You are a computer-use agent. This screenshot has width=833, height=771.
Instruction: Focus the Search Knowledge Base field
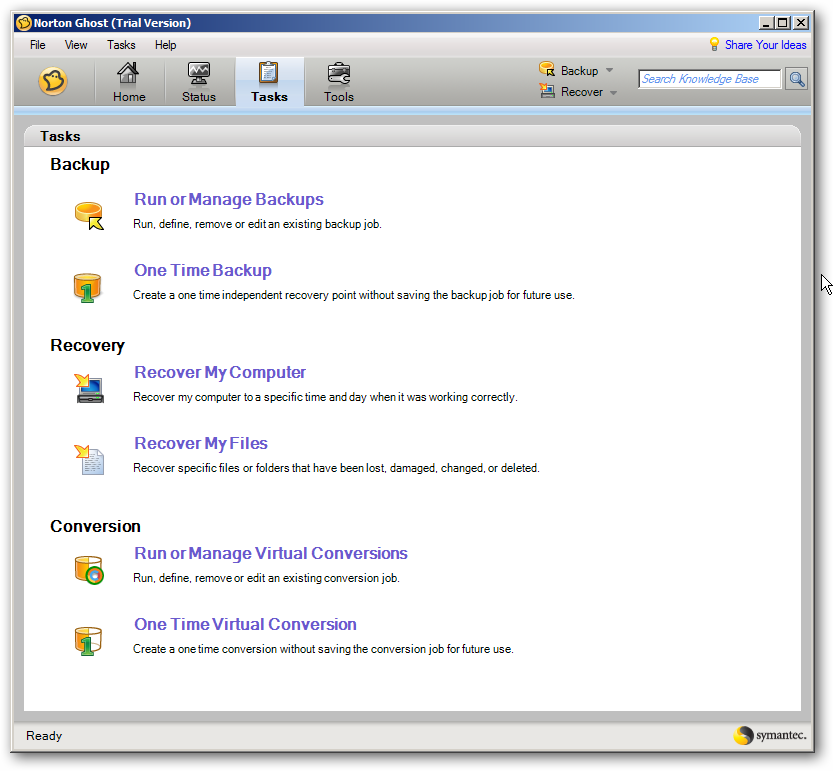point(710,79)
